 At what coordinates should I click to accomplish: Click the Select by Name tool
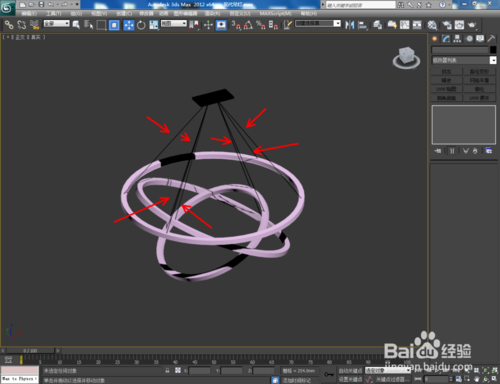click(88, 25)
